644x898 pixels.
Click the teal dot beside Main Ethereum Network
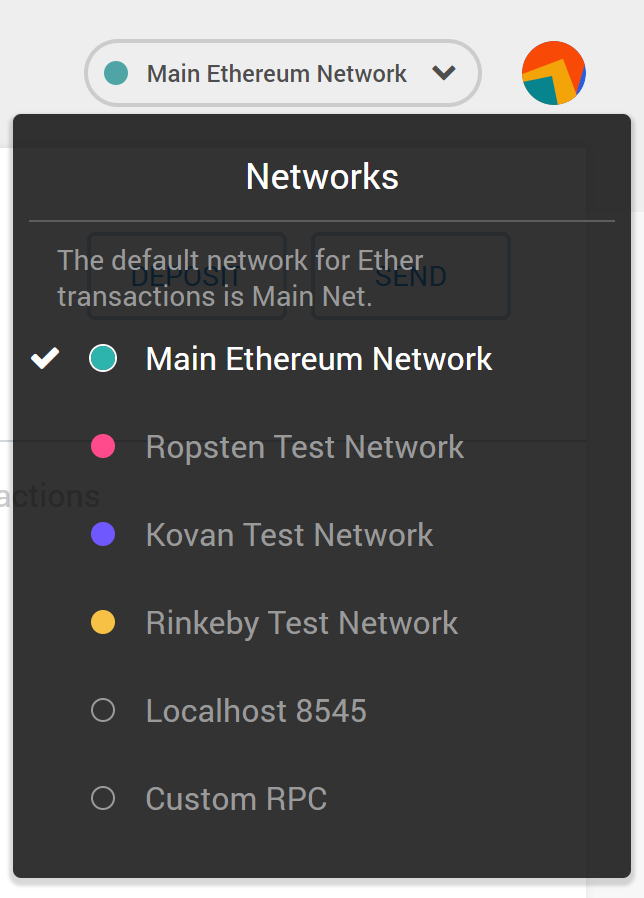(103, 359)
